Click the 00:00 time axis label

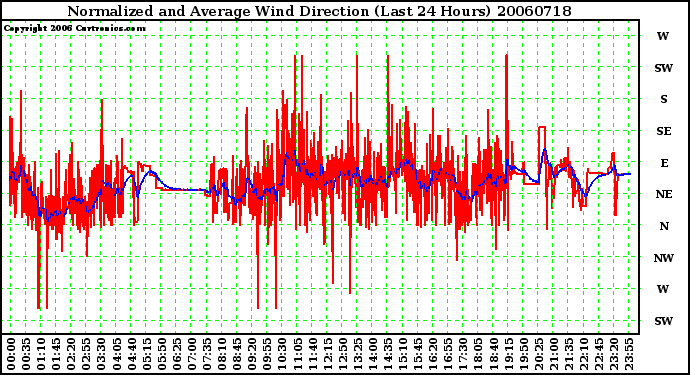click(11, 354)
